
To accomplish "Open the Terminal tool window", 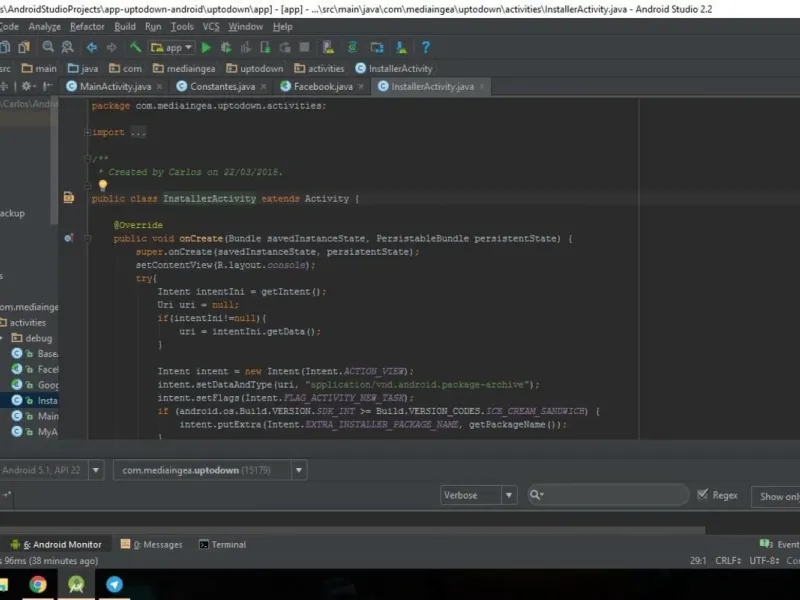I will (222, 545).
